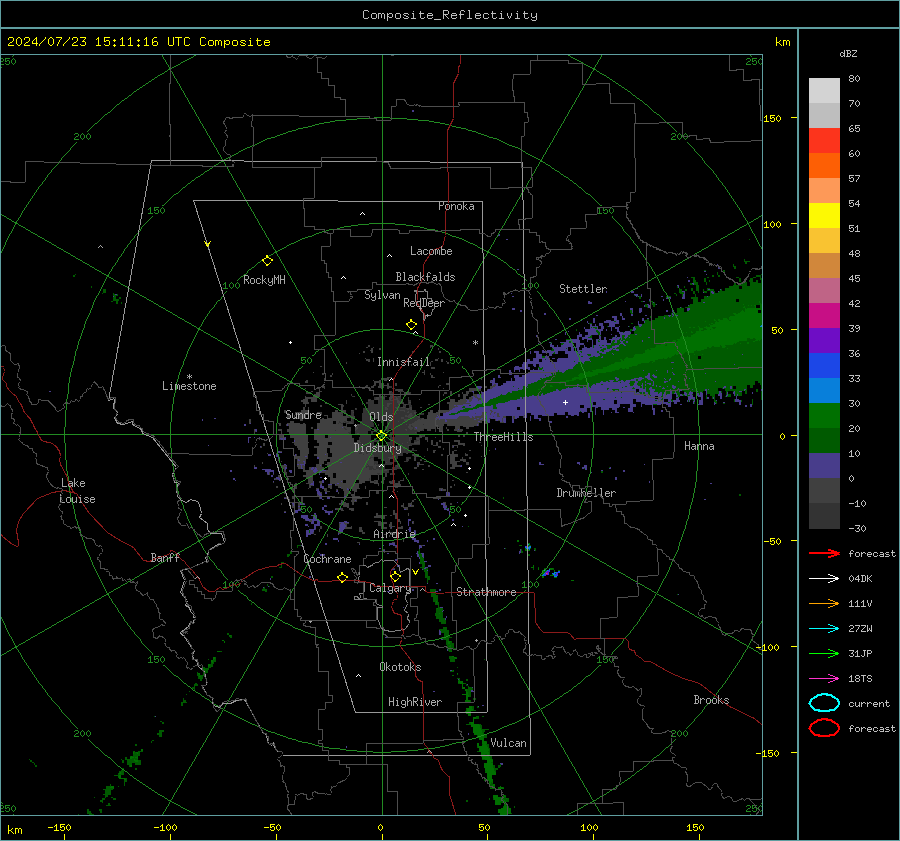The image size is (900, 841).
Task: Click the Ponoka city label
Action: pyautogui.click(x=456, y=206)
